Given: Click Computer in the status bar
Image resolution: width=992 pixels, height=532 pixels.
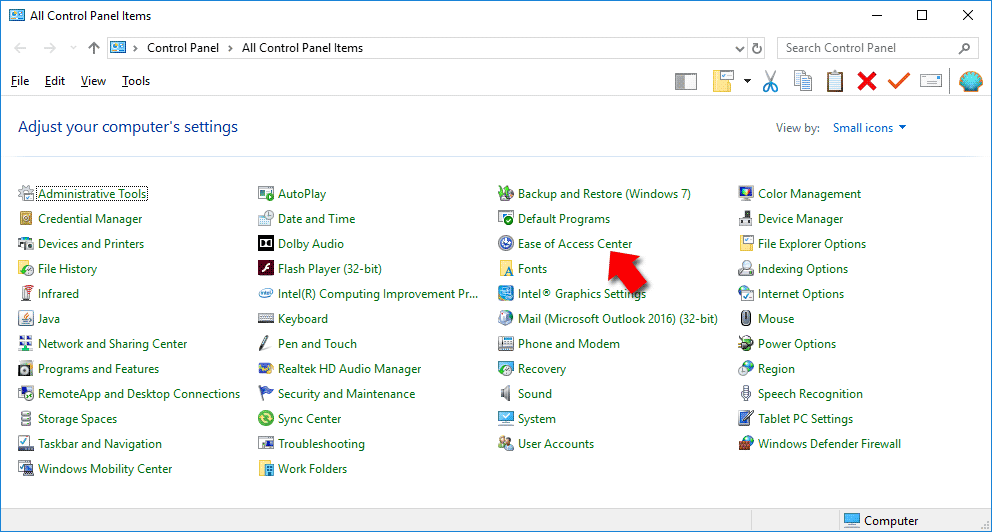Looking at the screenshot, I should pos(881,521).
